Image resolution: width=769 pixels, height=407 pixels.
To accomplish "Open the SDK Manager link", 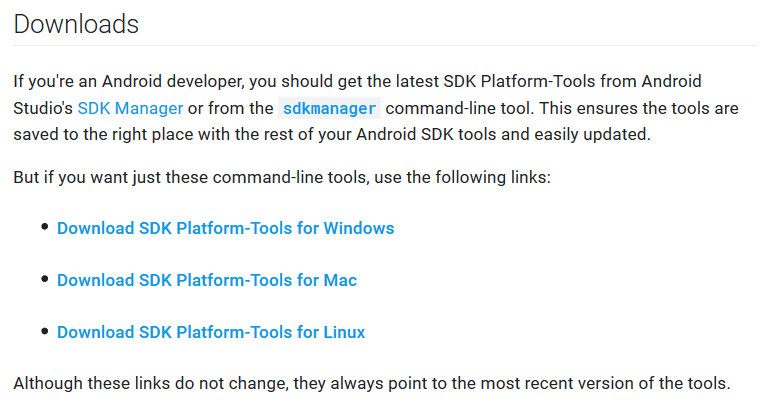I will 130,108.
